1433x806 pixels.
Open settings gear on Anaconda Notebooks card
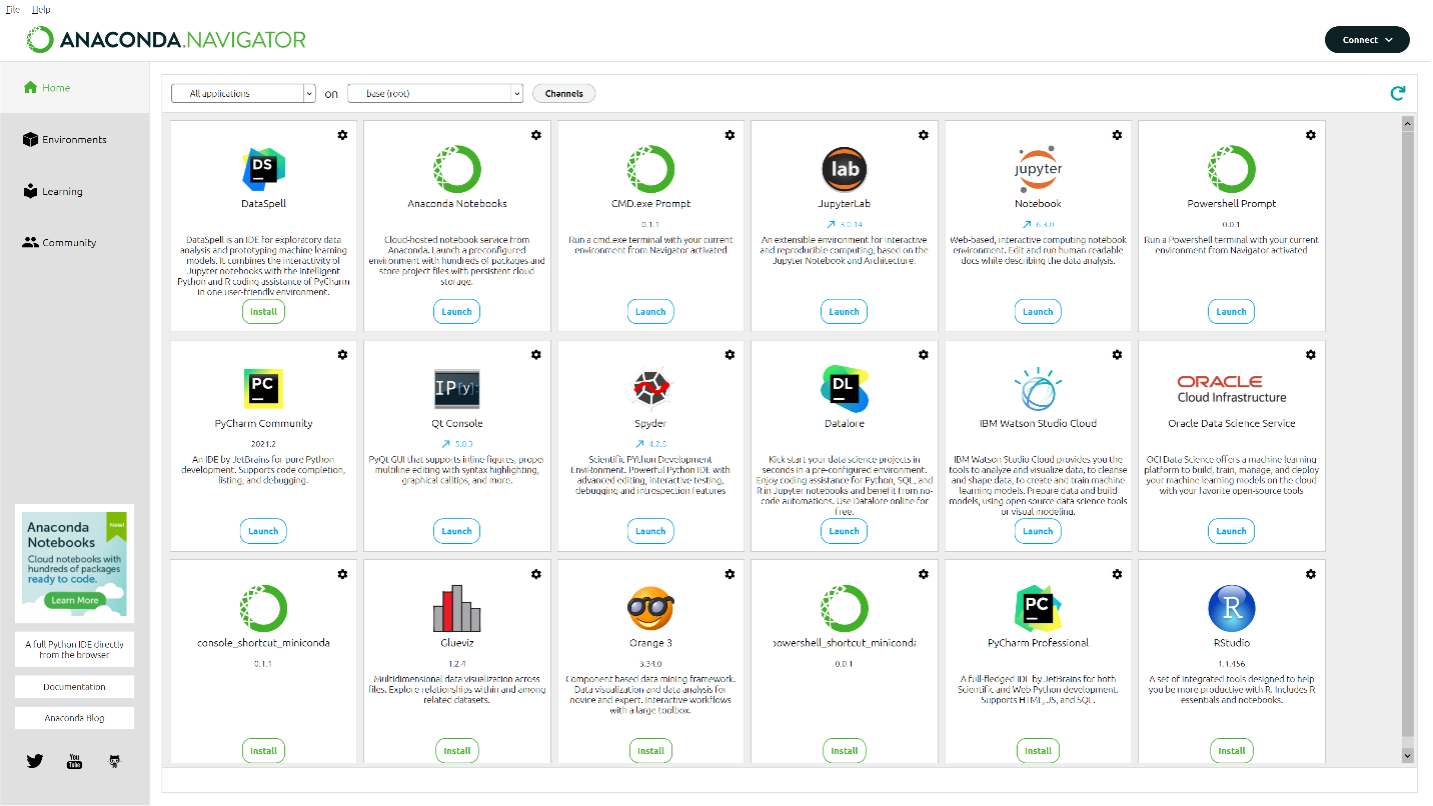click(536, 135)
